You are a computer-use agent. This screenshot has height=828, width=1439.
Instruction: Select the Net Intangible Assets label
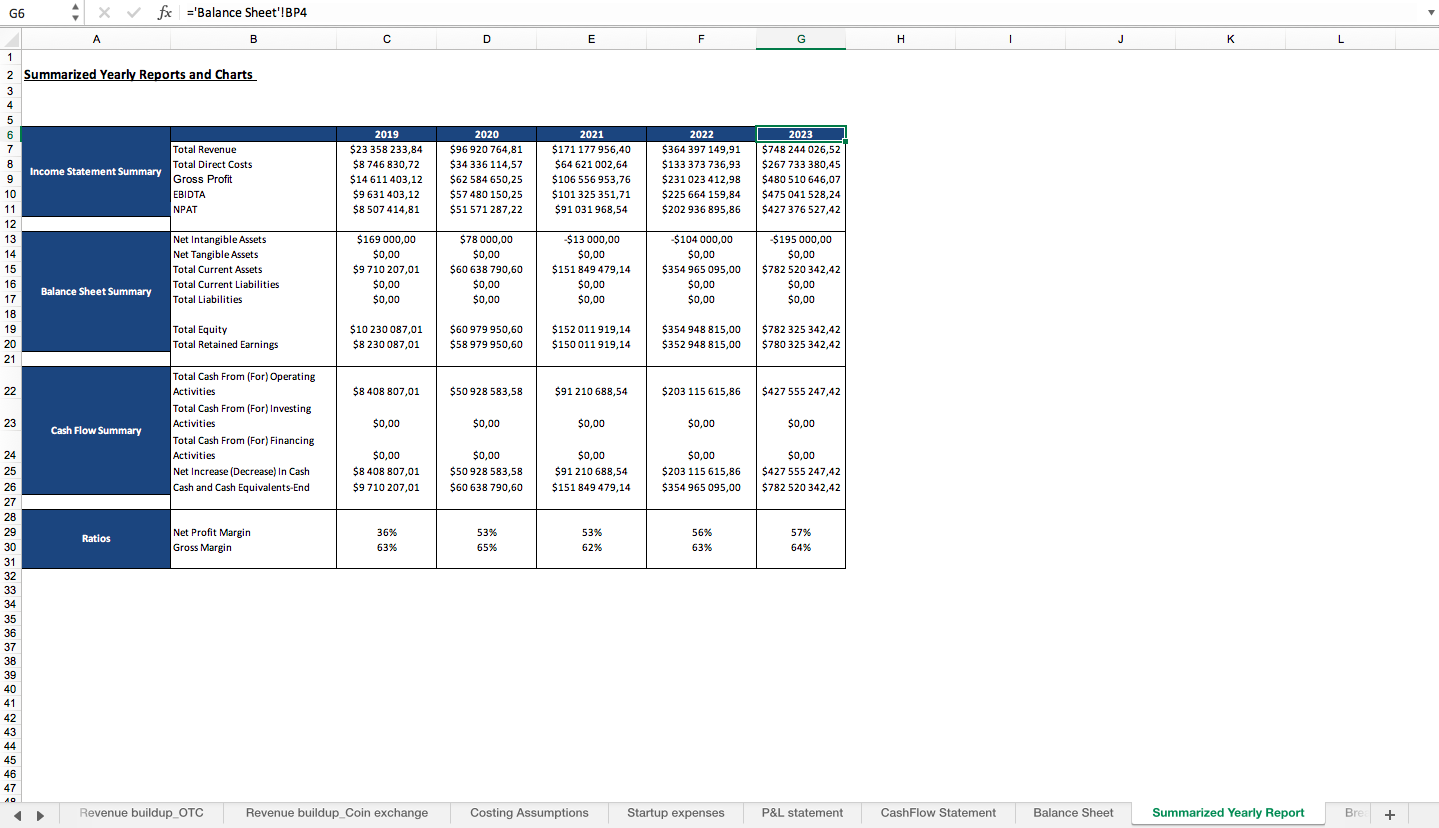[x=254, y=239]
